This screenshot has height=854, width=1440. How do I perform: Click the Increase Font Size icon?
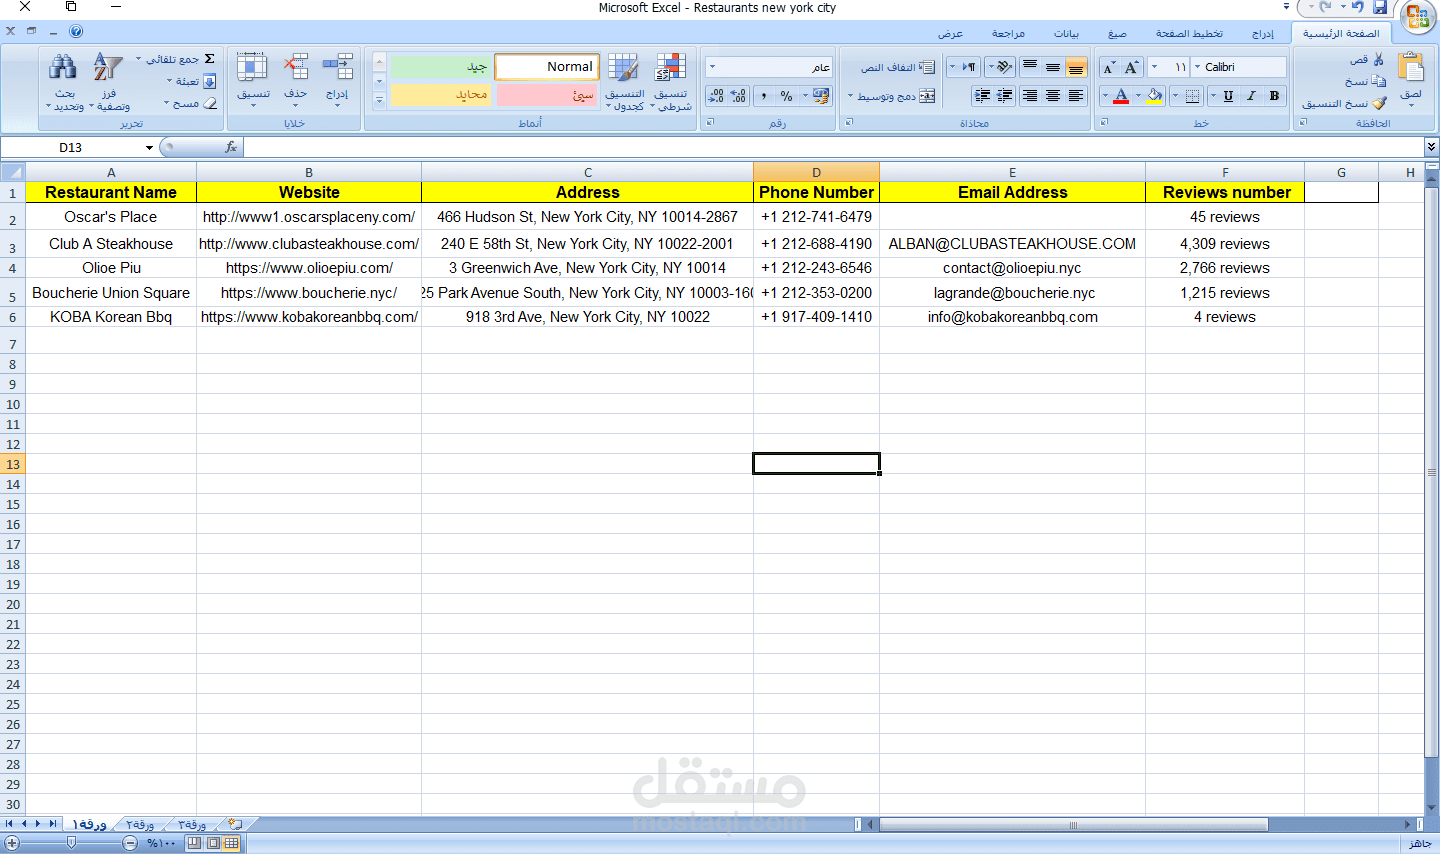pyautogui.click(x=1132, y=67)
